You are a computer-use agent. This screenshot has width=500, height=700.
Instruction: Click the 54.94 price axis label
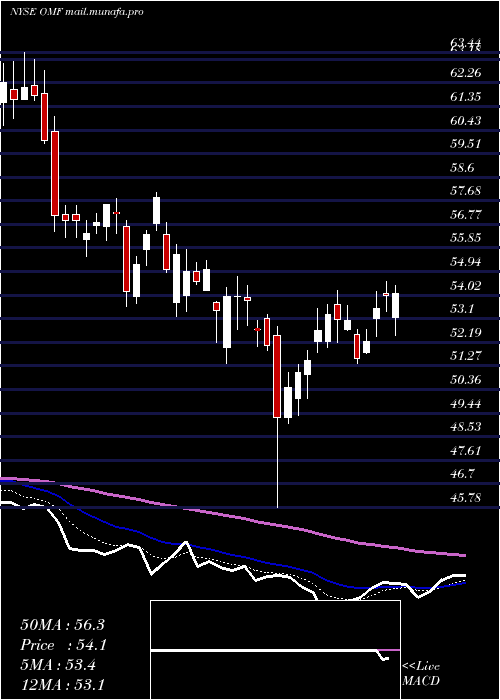(x=466, y=262)
